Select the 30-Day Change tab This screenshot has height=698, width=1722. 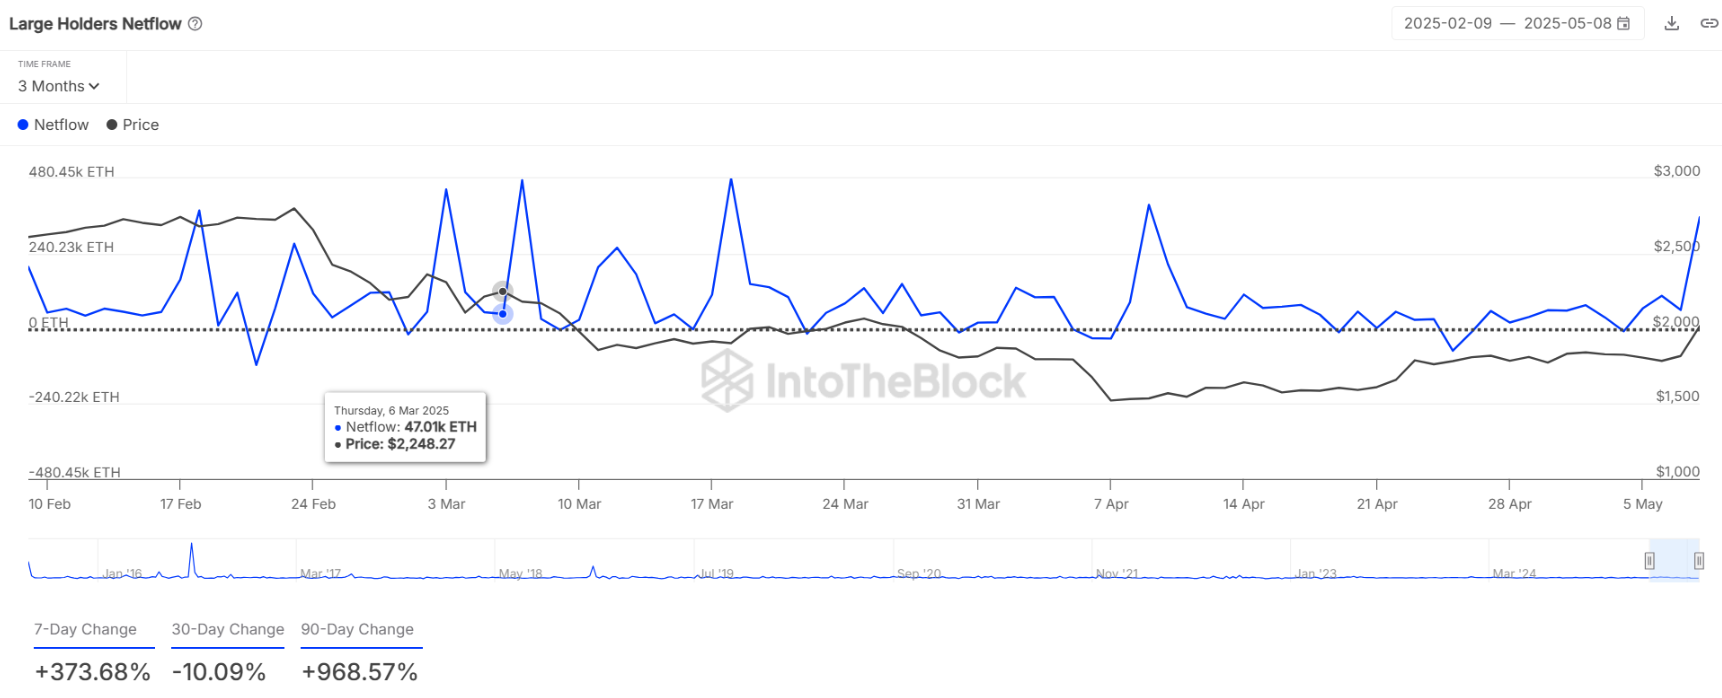tap(228, 630)
